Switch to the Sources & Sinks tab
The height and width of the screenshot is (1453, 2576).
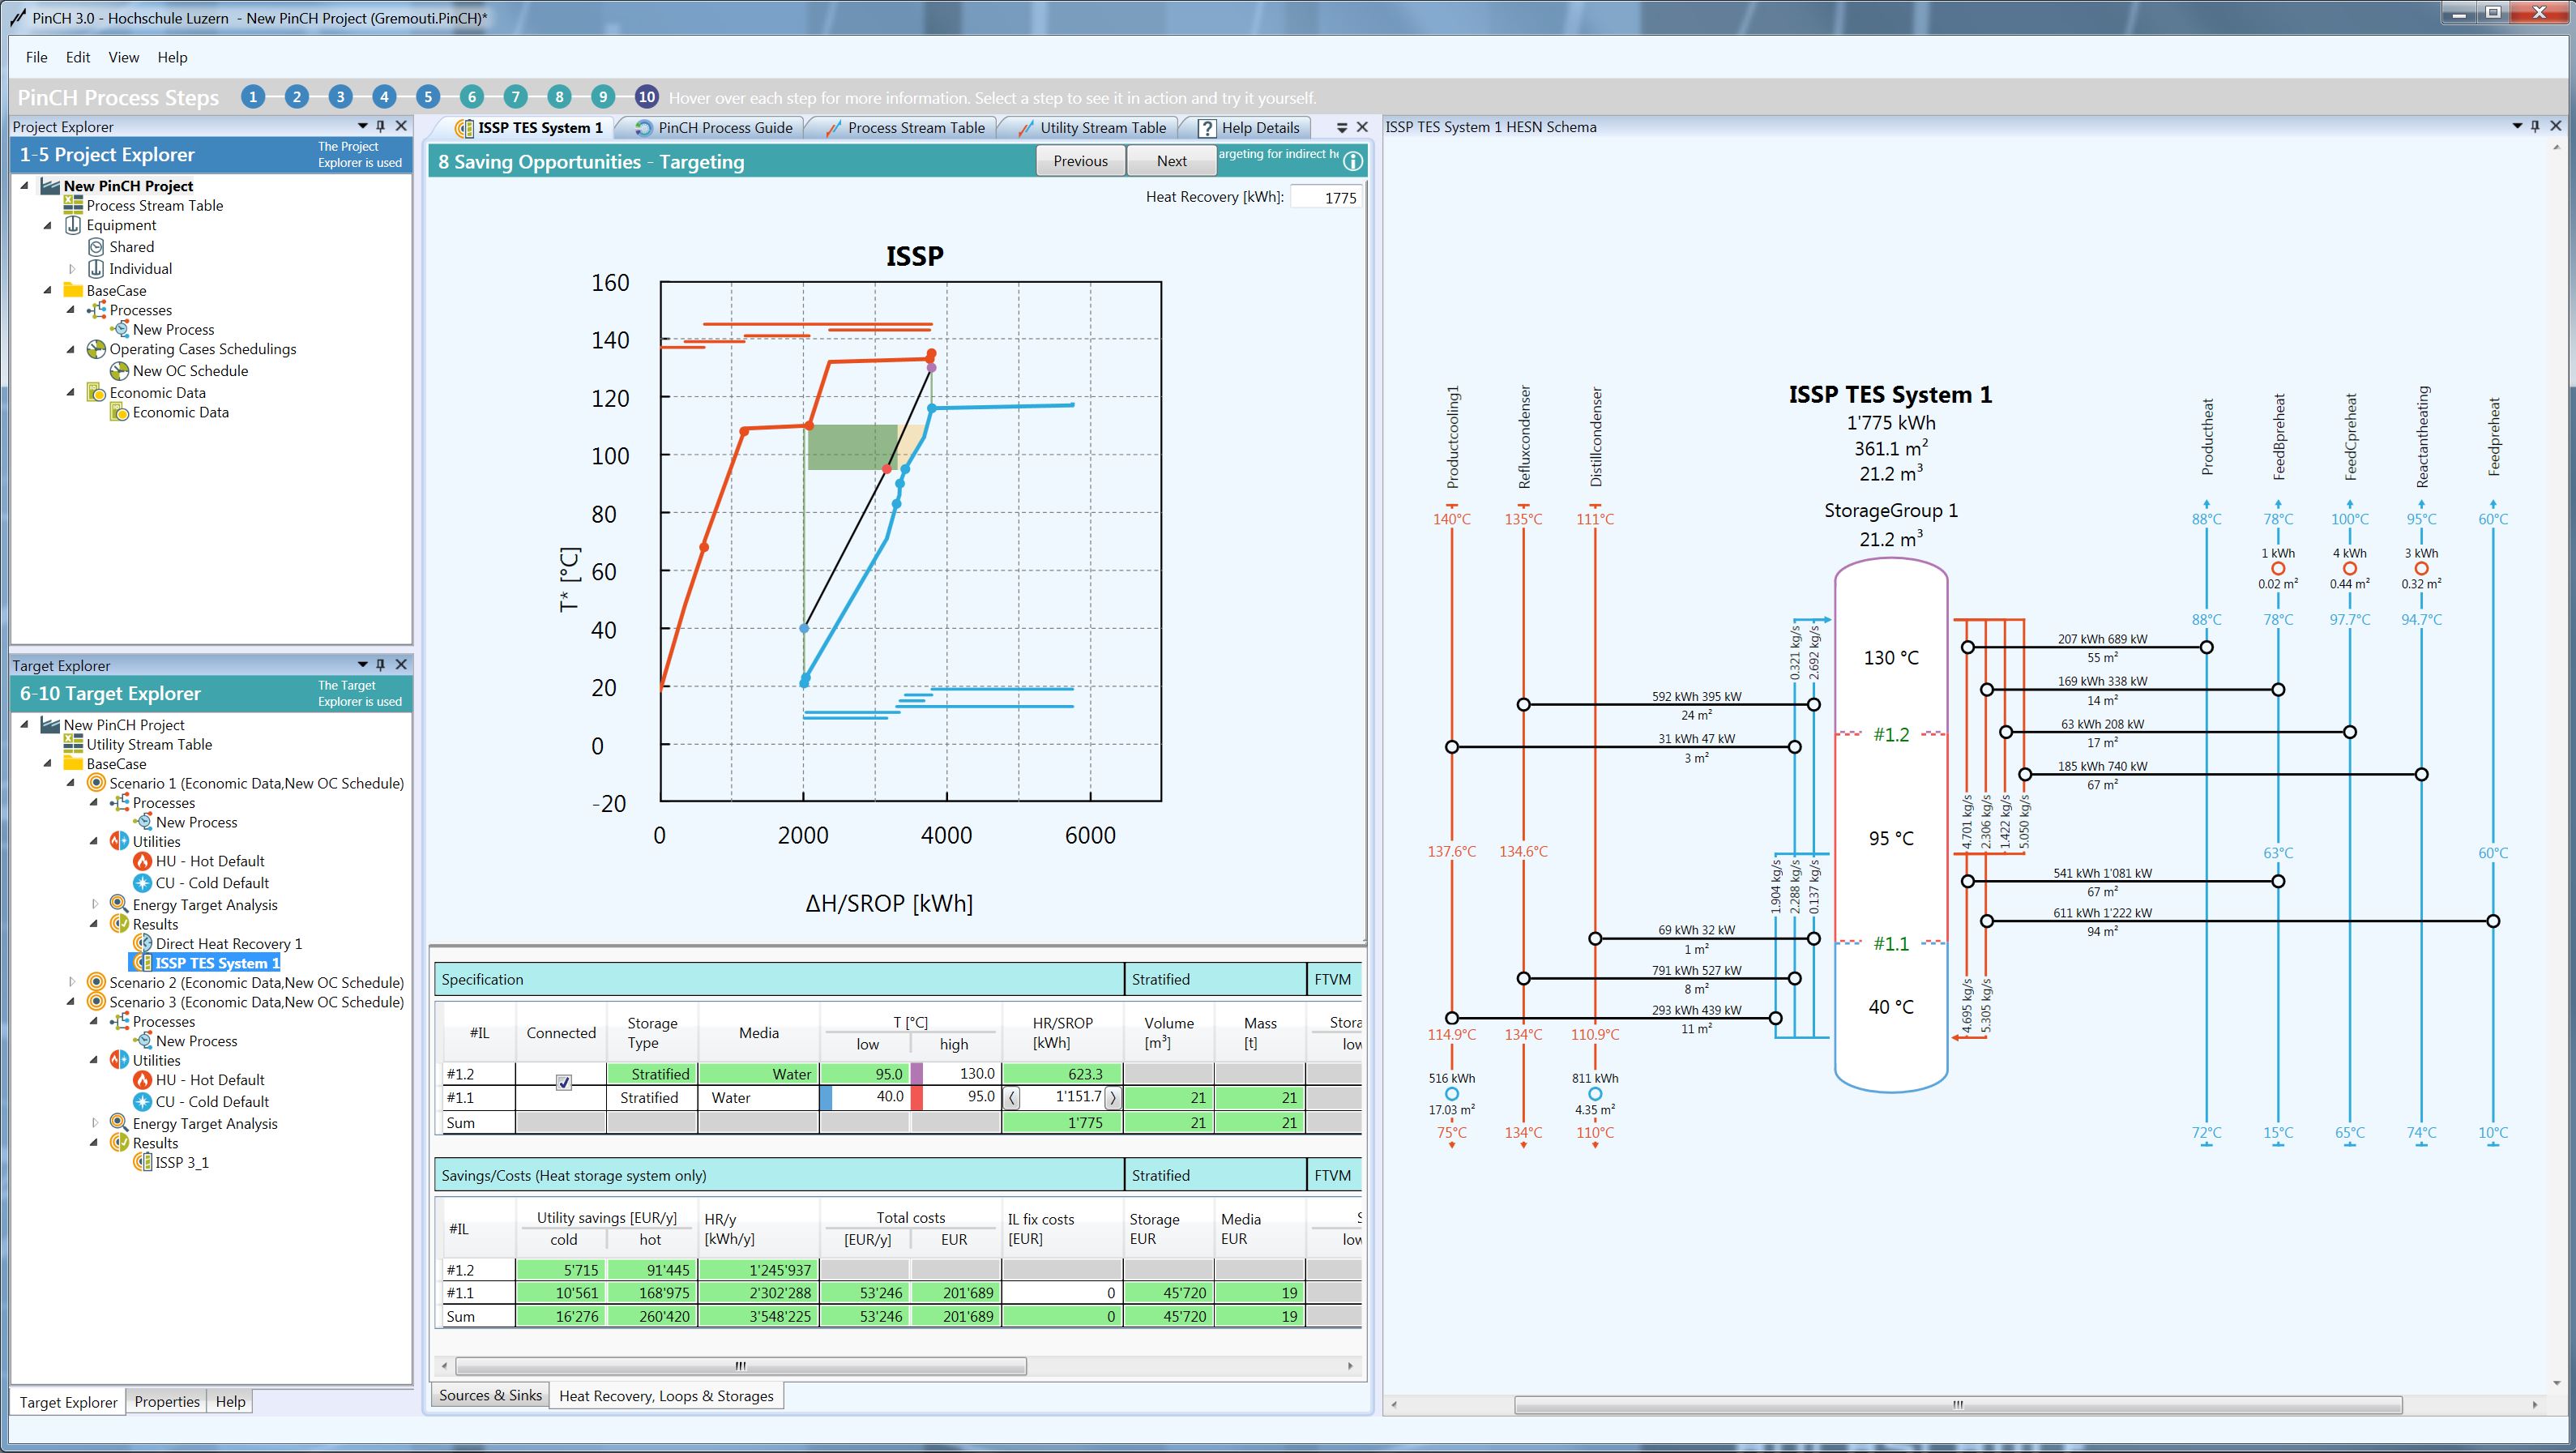490,1395
